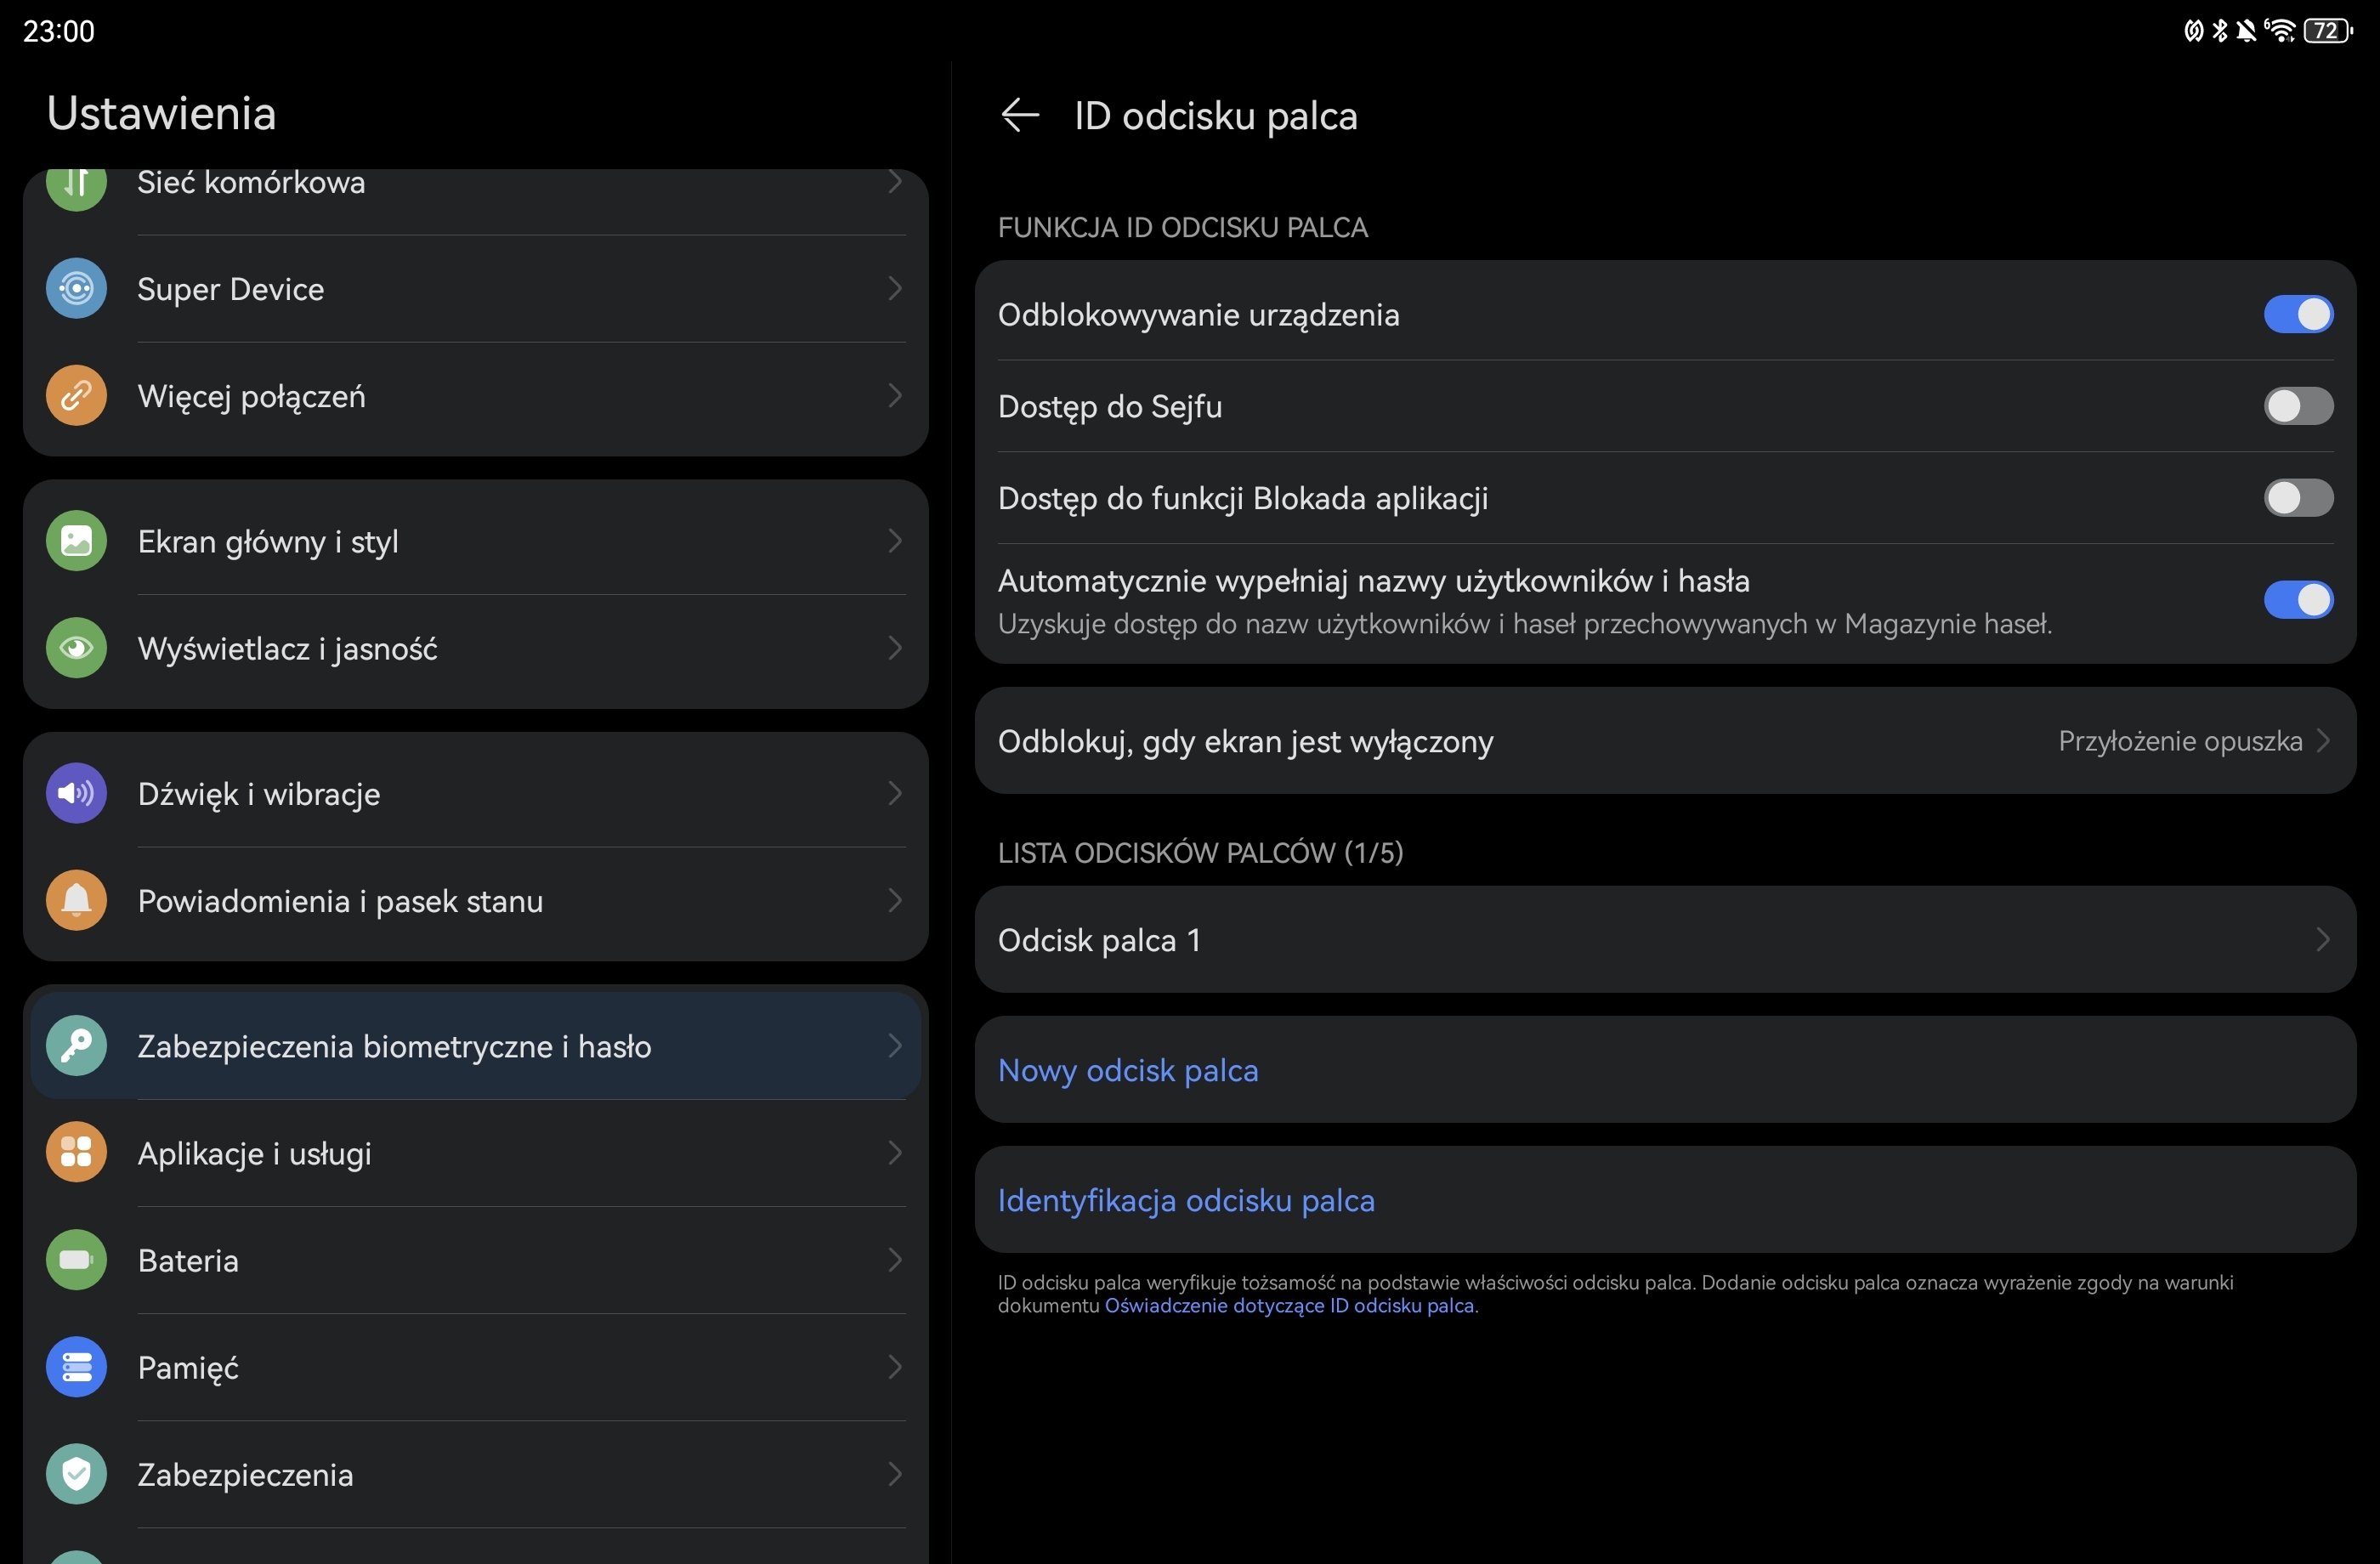Open chevron on Odcisk palca 1 row
Image resolution: width=2380 pixels, height=1564 pixels.
[x=2322, y=939]
